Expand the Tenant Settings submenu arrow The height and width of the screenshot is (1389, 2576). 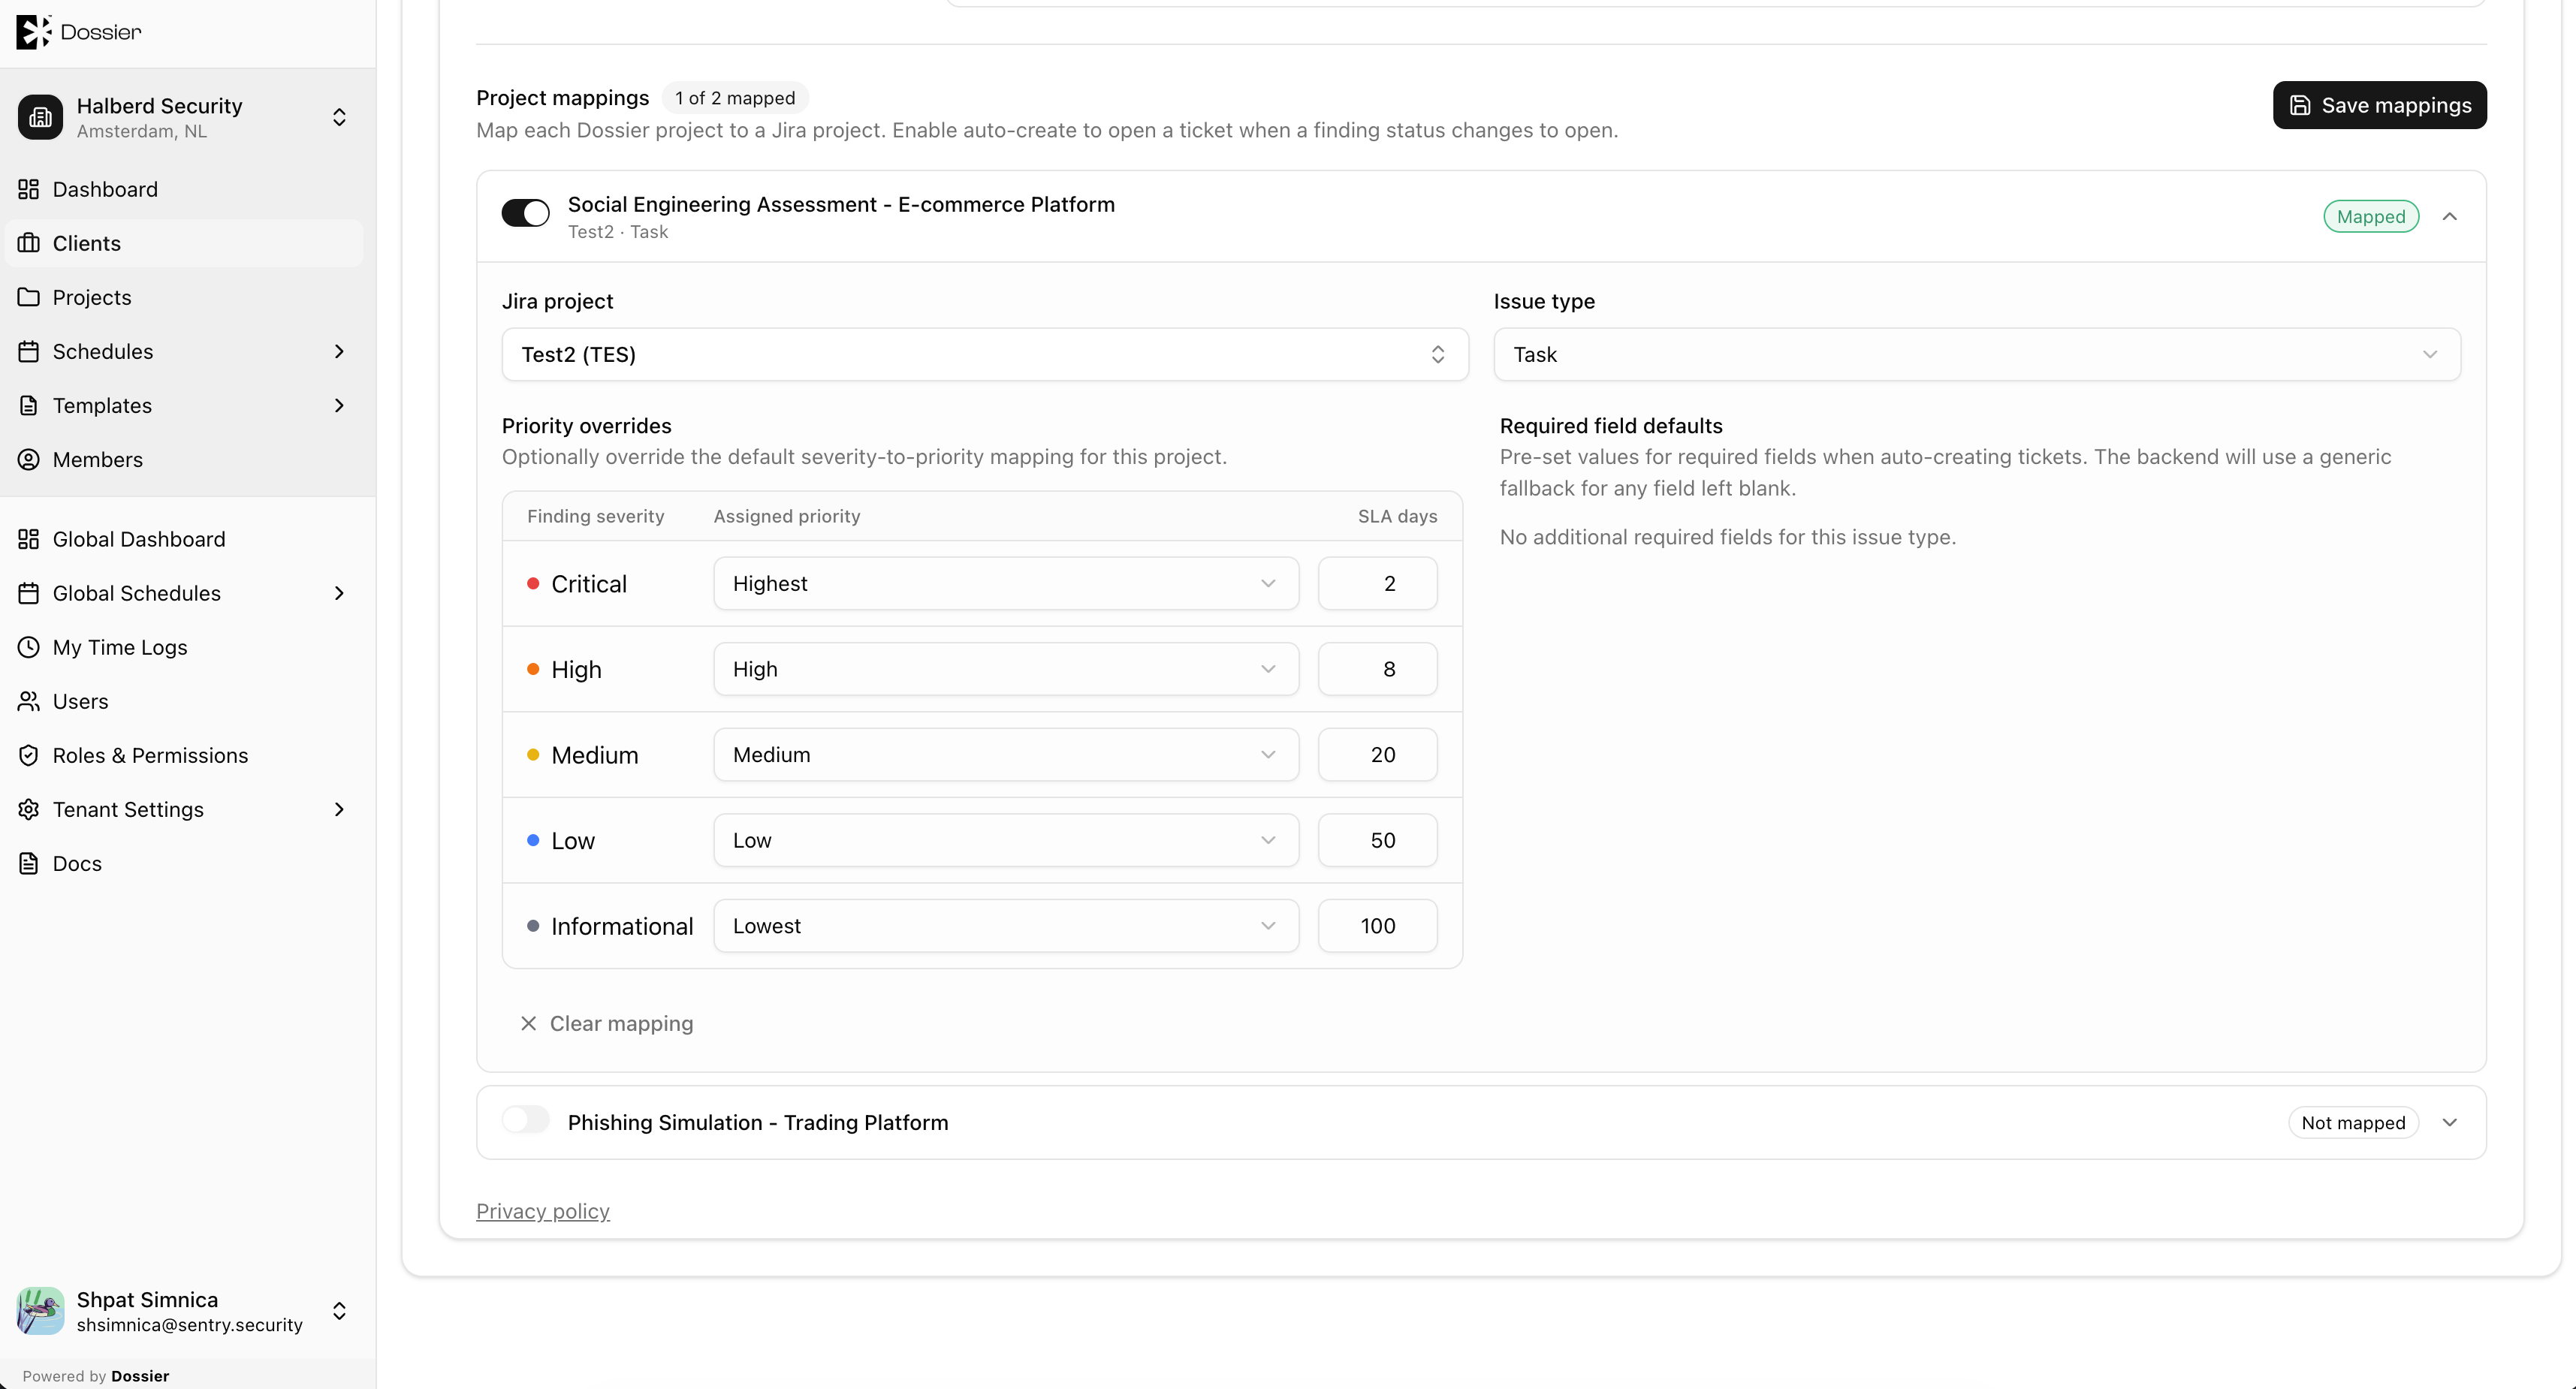click(339, 809)
